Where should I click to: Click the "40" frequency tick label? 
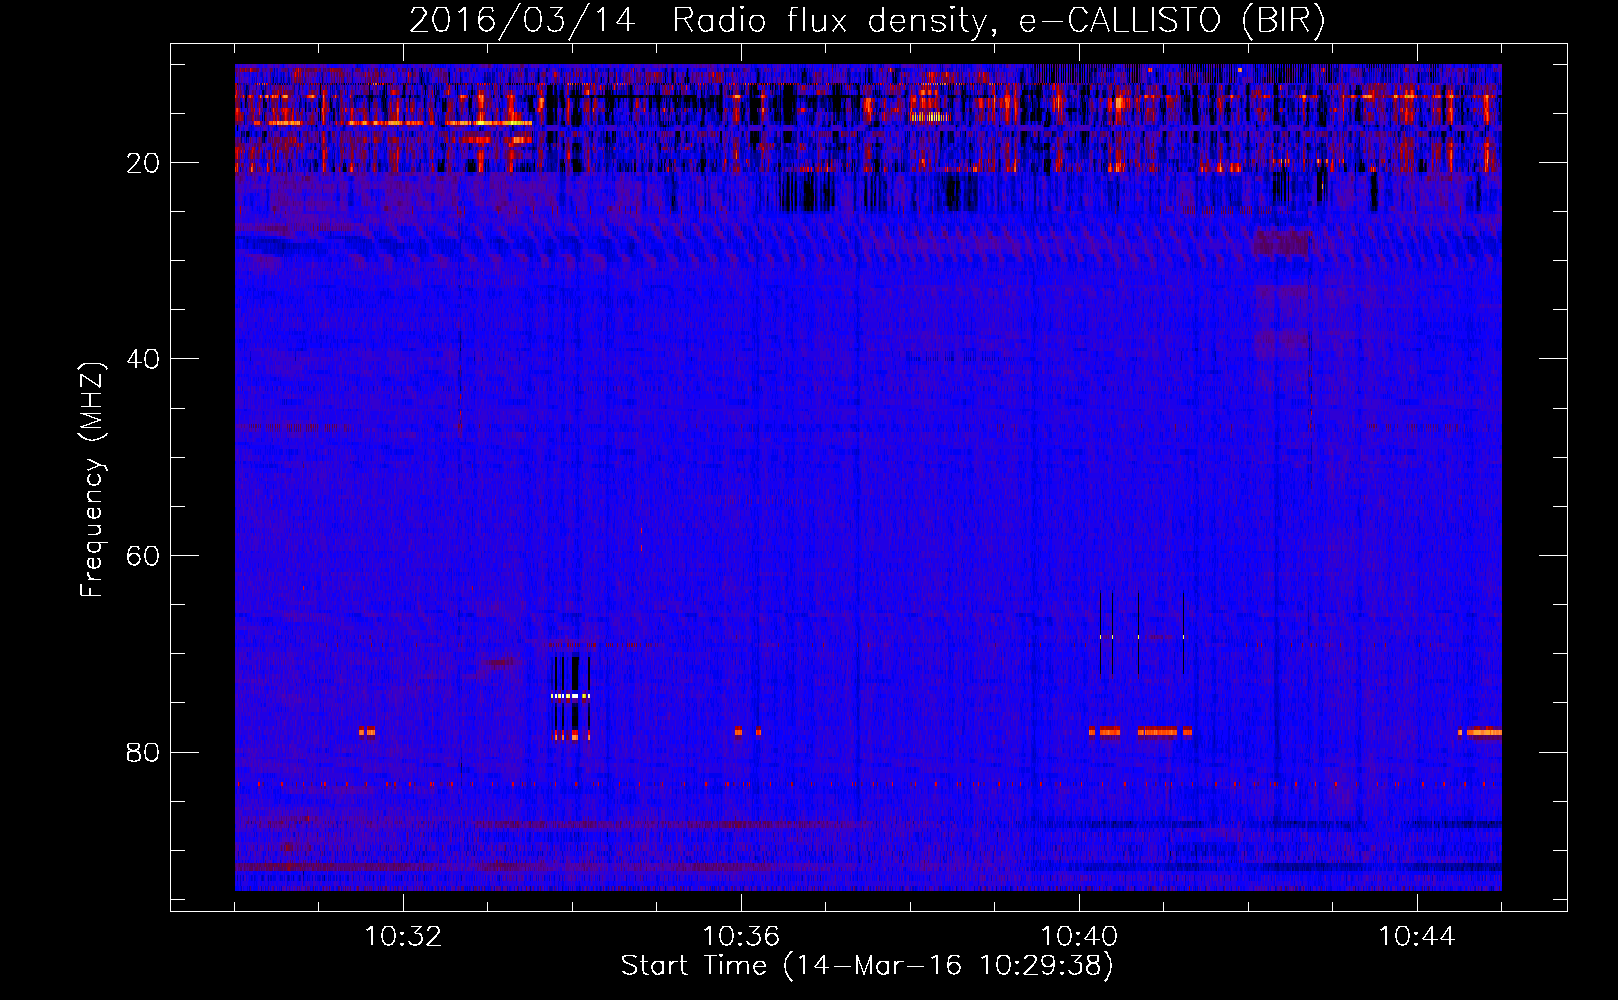coord(144,358)
